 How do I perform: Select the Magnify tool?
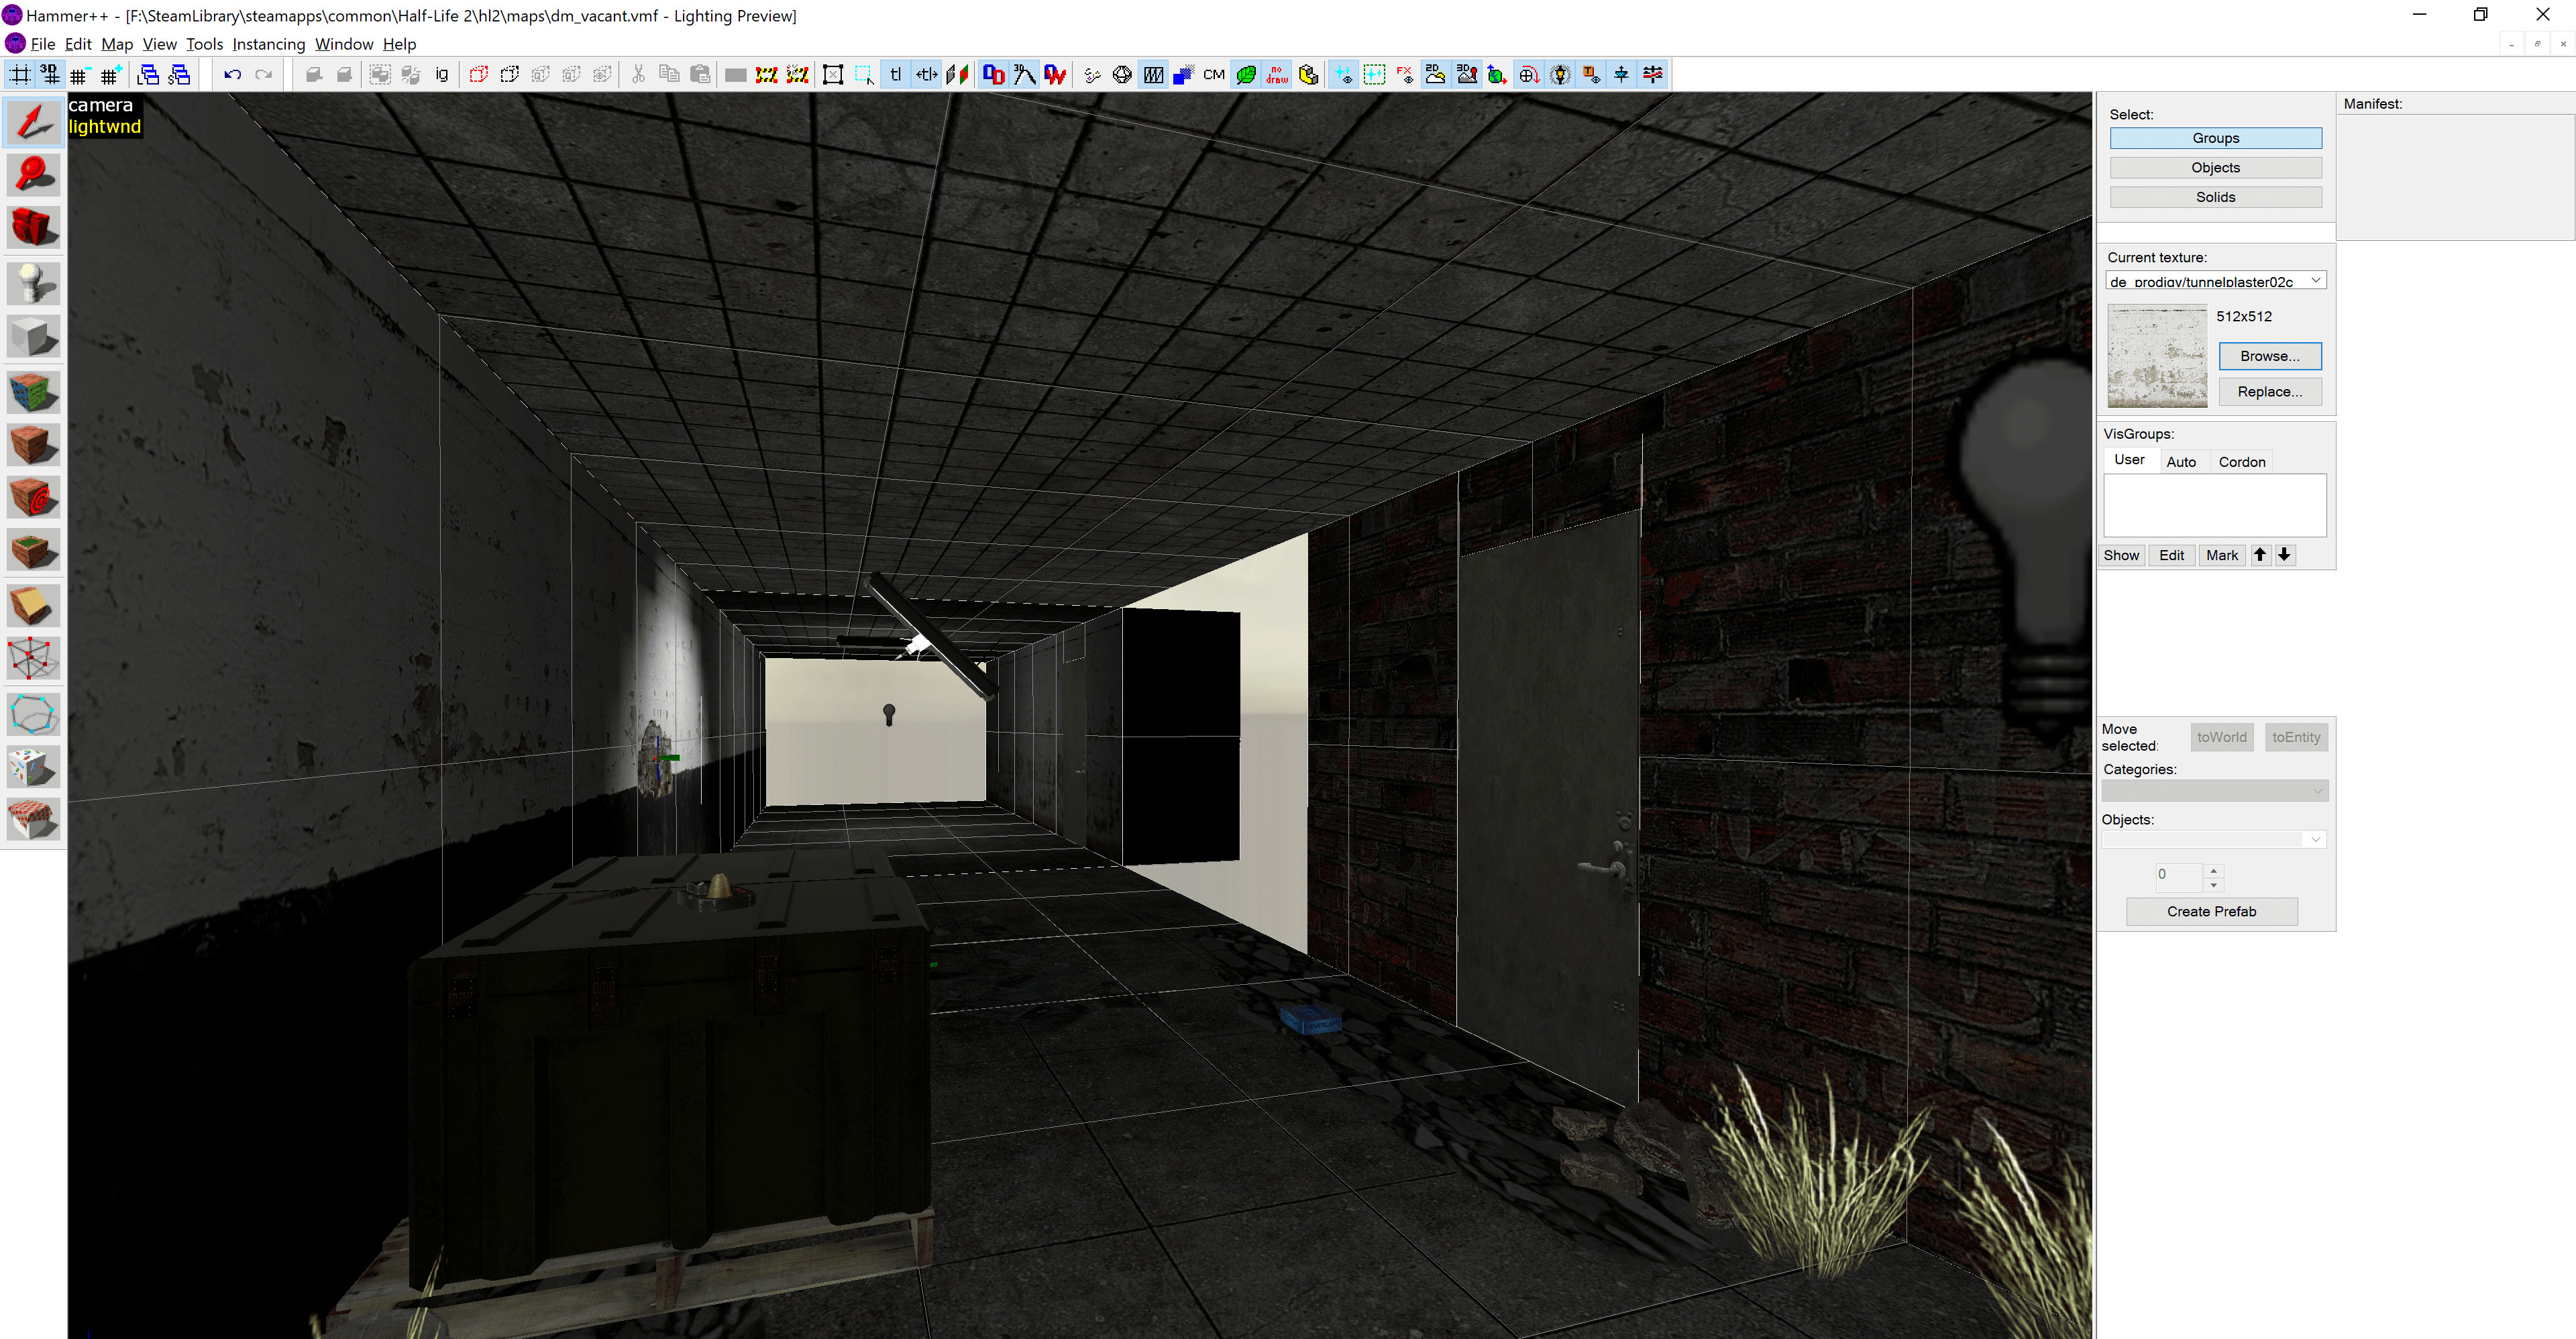pos(33,174)
